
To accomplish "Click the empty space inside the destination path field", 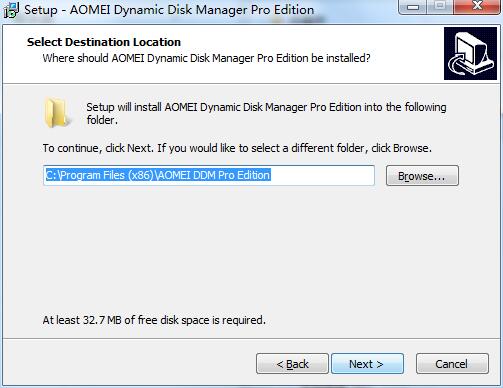I will pyautogui.click(x=322, y=175).
